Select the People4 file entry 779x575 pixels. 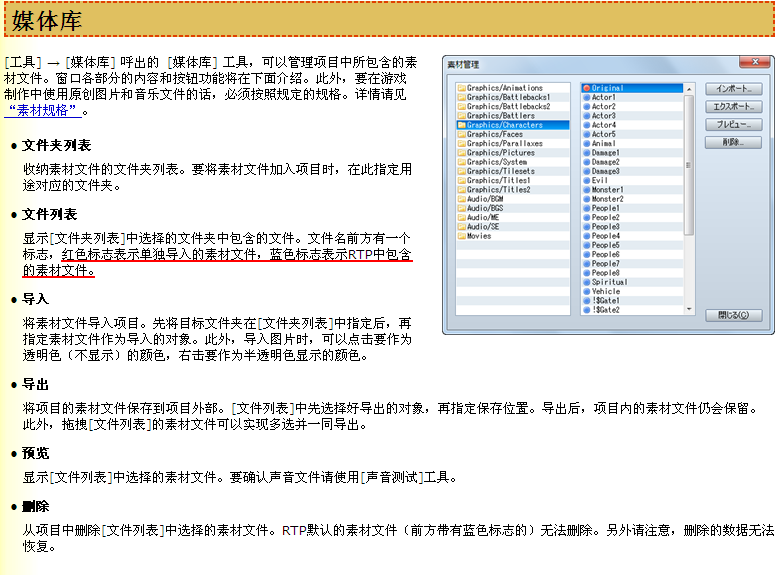tap(632, 236)
